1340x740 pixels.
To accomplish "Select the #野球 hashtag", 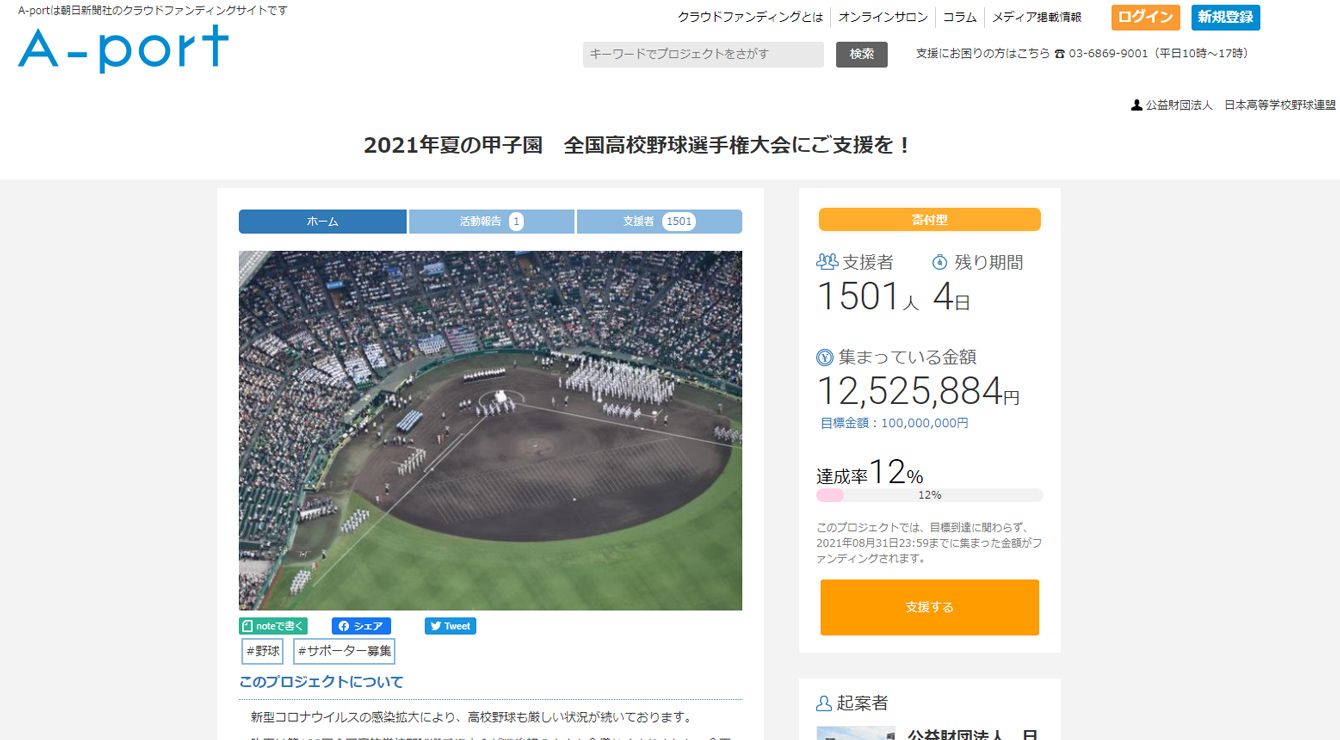I will point(263,651).
